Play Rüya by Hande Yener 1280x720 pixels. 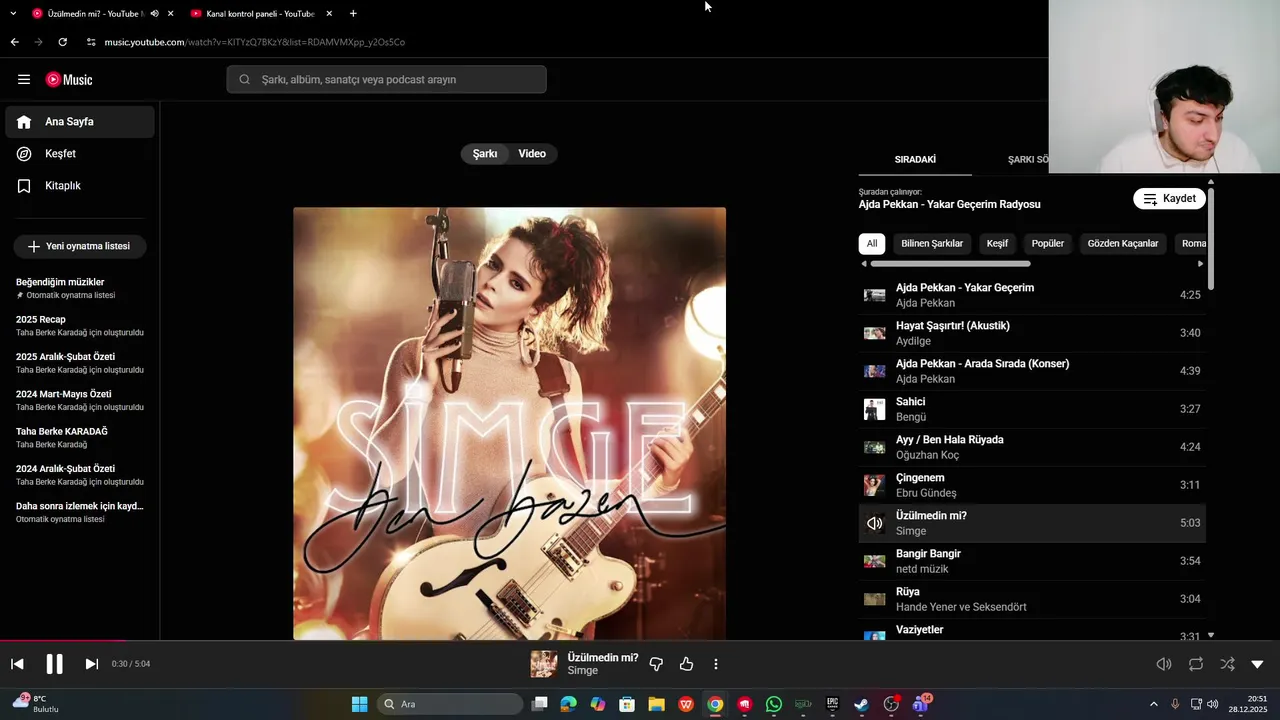click(x=1032, y=599)
